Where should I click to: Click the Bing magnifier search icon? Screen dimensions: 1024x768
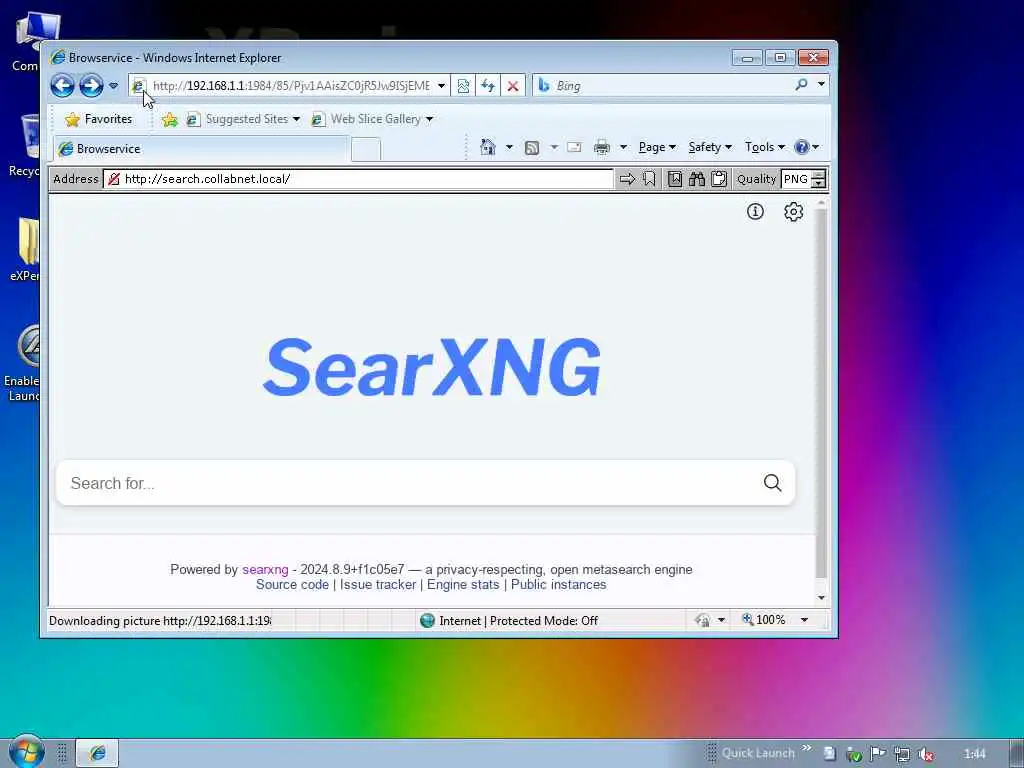pos(801,85)
